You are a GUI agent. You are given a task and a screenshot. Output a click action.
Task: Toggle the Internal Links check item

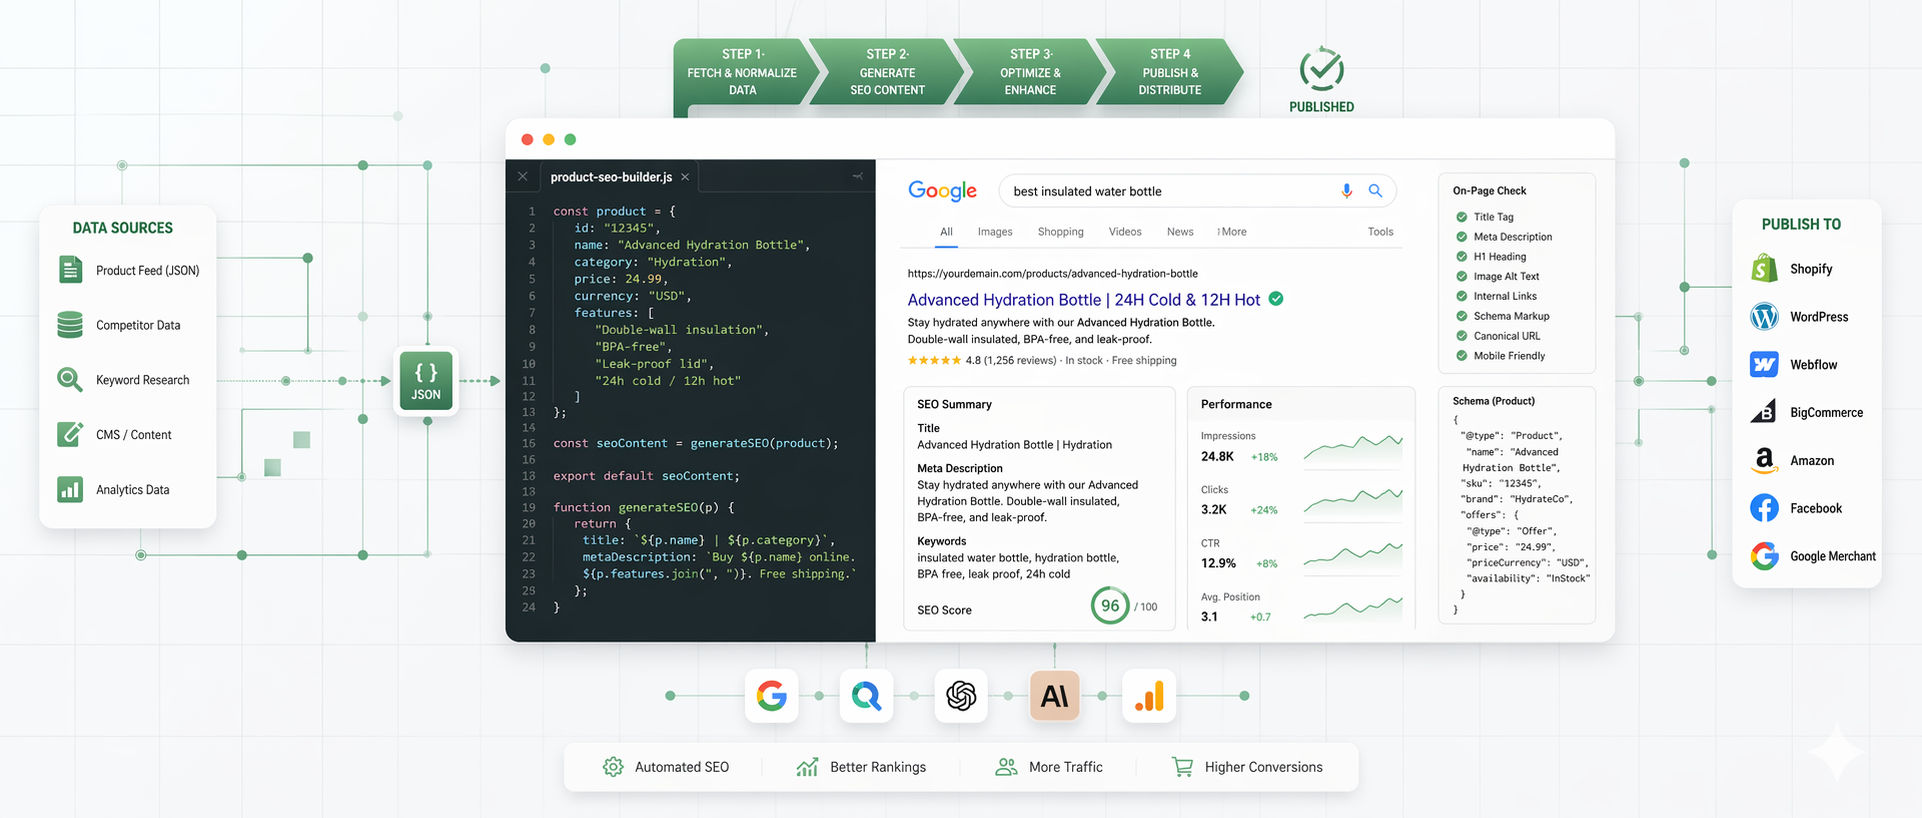point(1496,296)
